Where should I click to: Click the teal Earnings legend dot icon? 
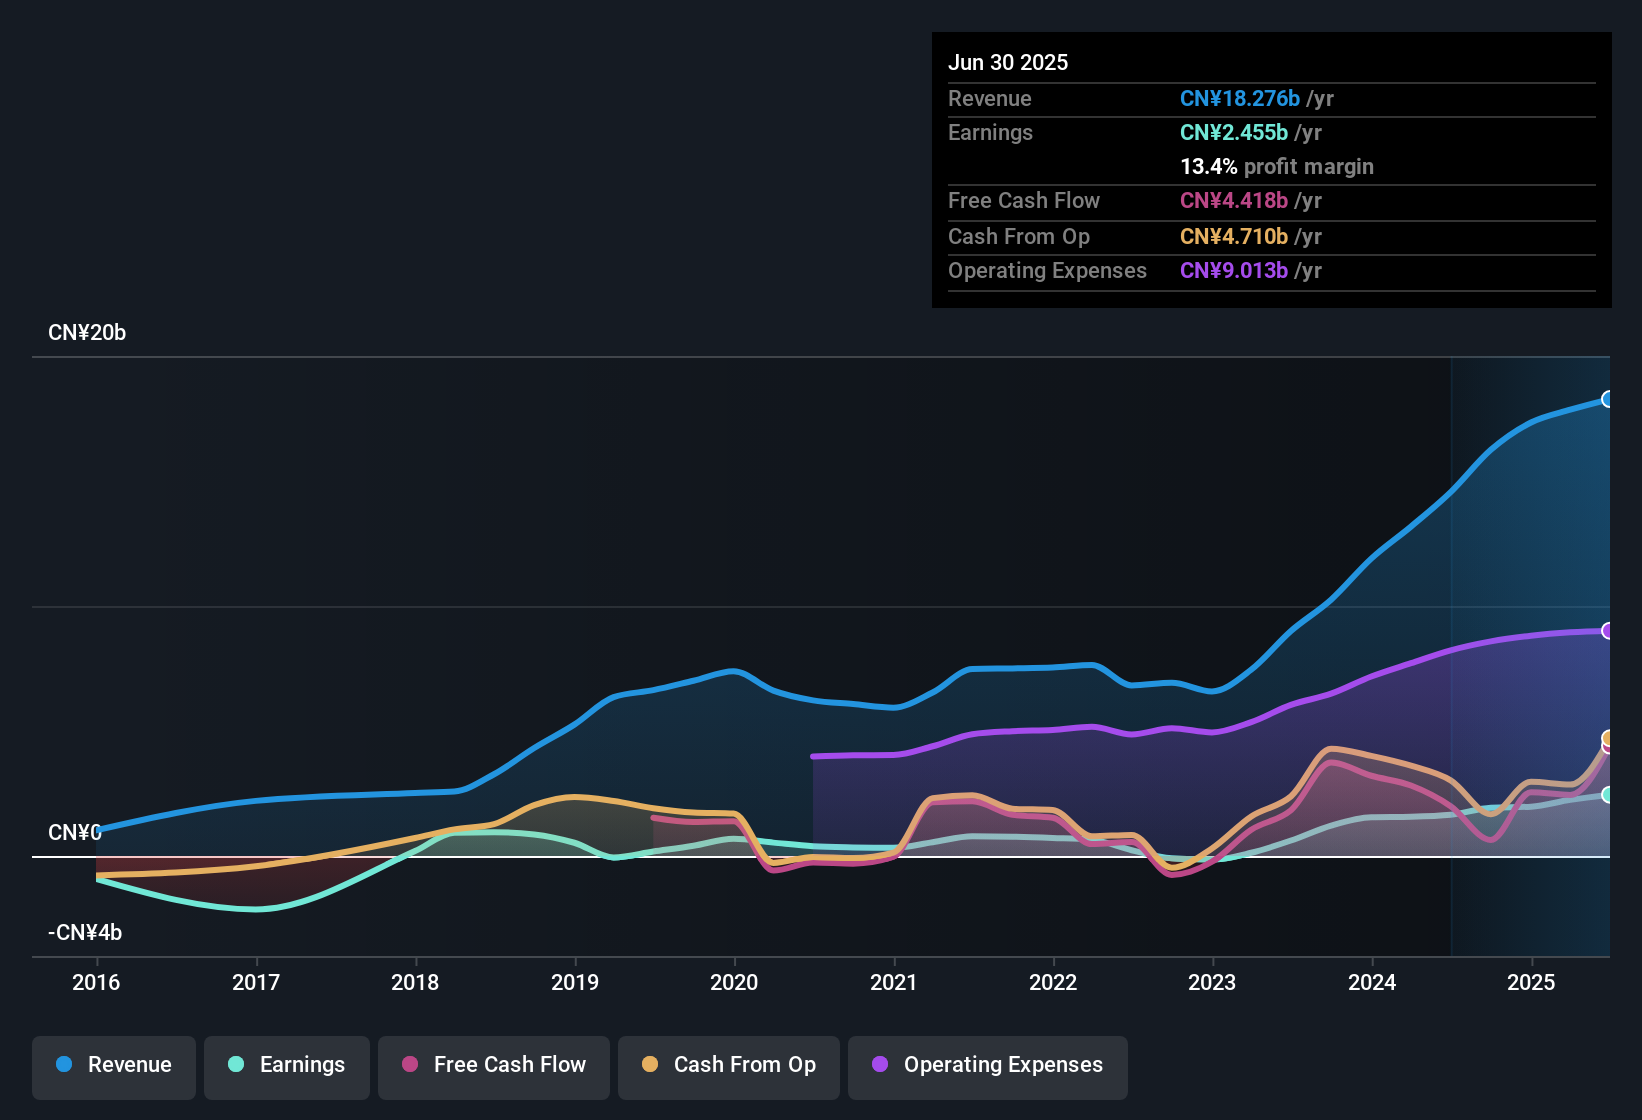pos(236,1065)
